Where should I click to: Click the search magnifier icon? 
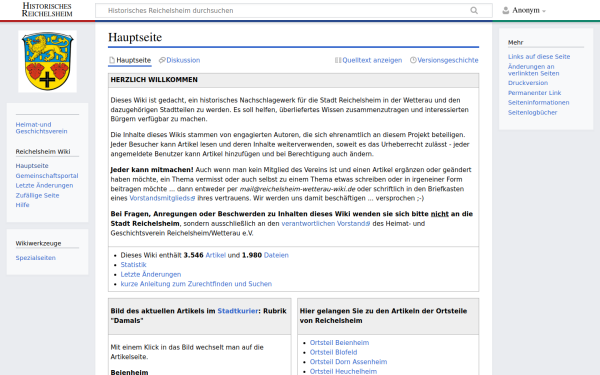pyautogui.click(x=474, y=10)
